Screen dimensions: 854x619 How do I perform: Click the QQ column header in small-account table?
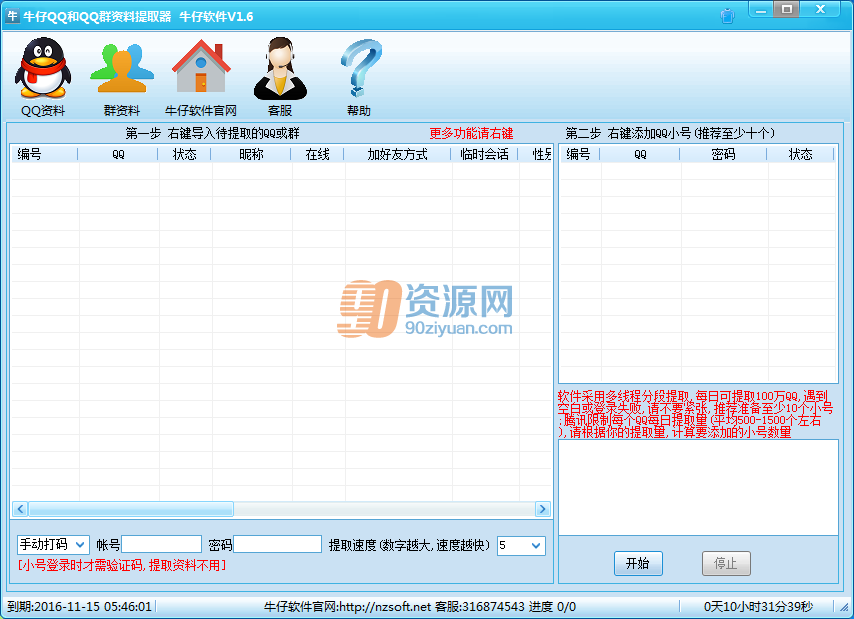640,155
